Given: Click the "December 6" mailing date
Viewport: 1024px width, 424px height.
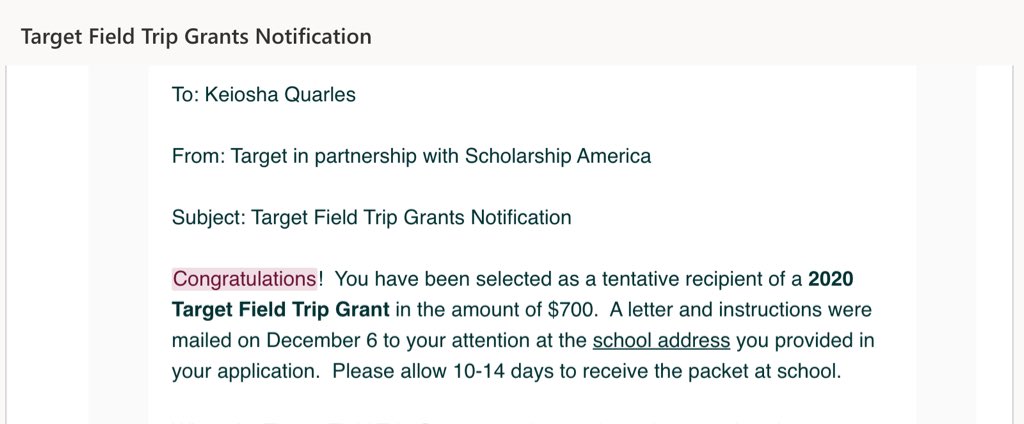Looking at the screenshot, I should [313, 341].
